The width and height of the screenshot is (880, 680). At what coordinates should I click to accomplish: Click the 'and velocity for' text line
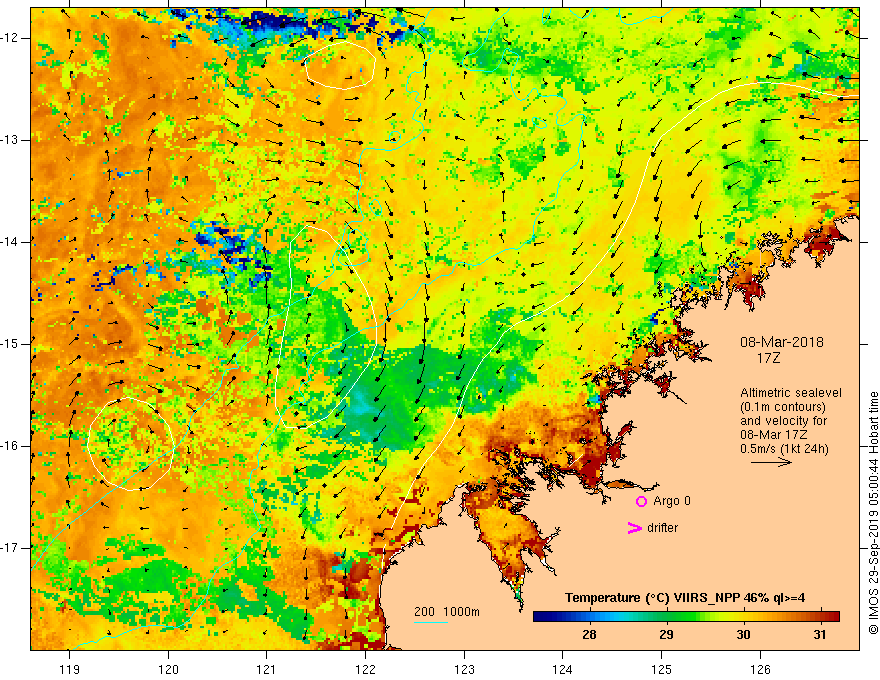pos(783,421)
